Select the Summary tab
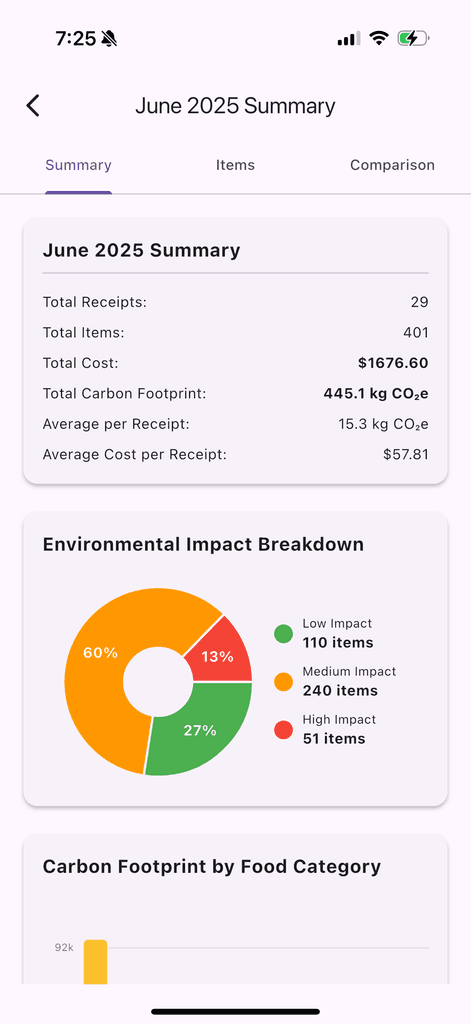Image resolution: width=471 pixels, height=1024 pixels. pos(78,165)
